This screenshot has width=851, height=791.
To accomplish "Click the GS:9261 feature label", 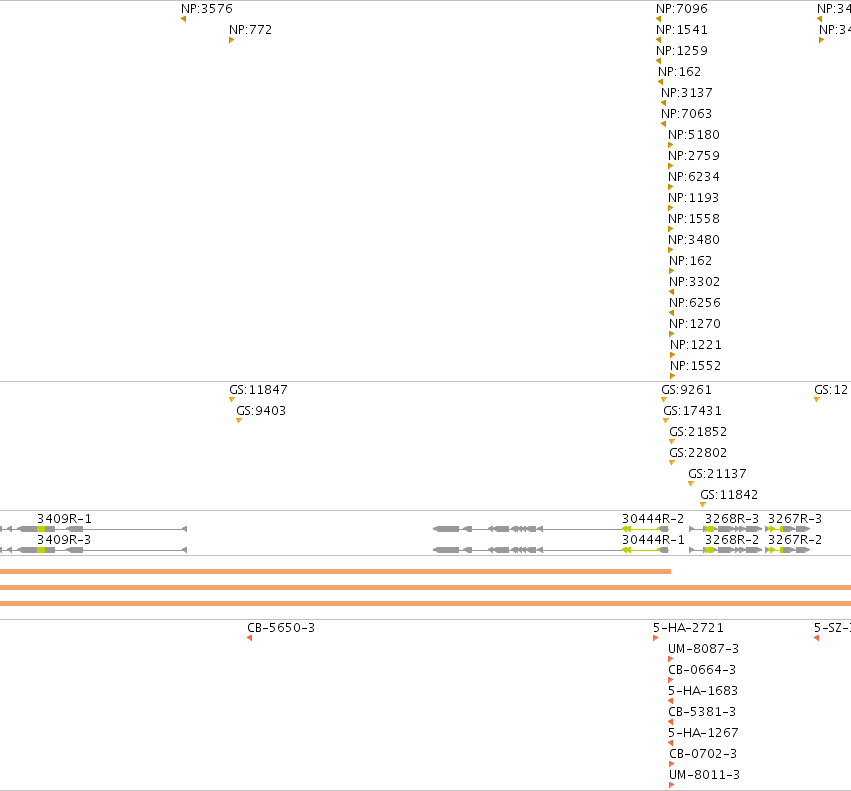I will [686, 390].
